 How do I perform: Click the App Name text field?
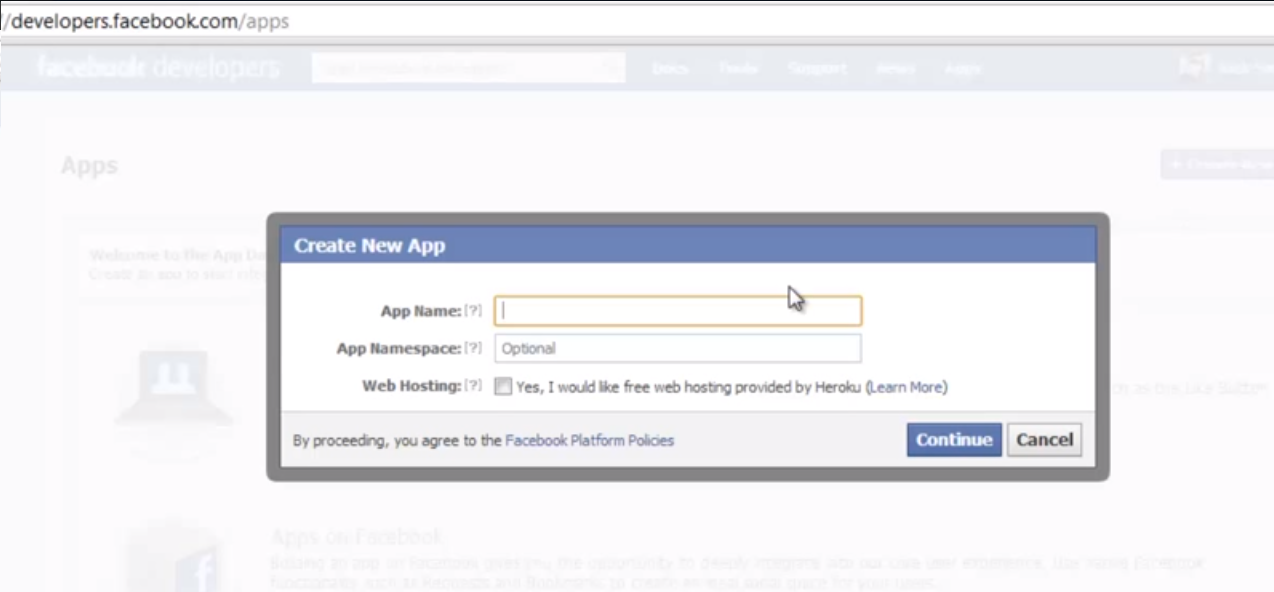[678, 311]
